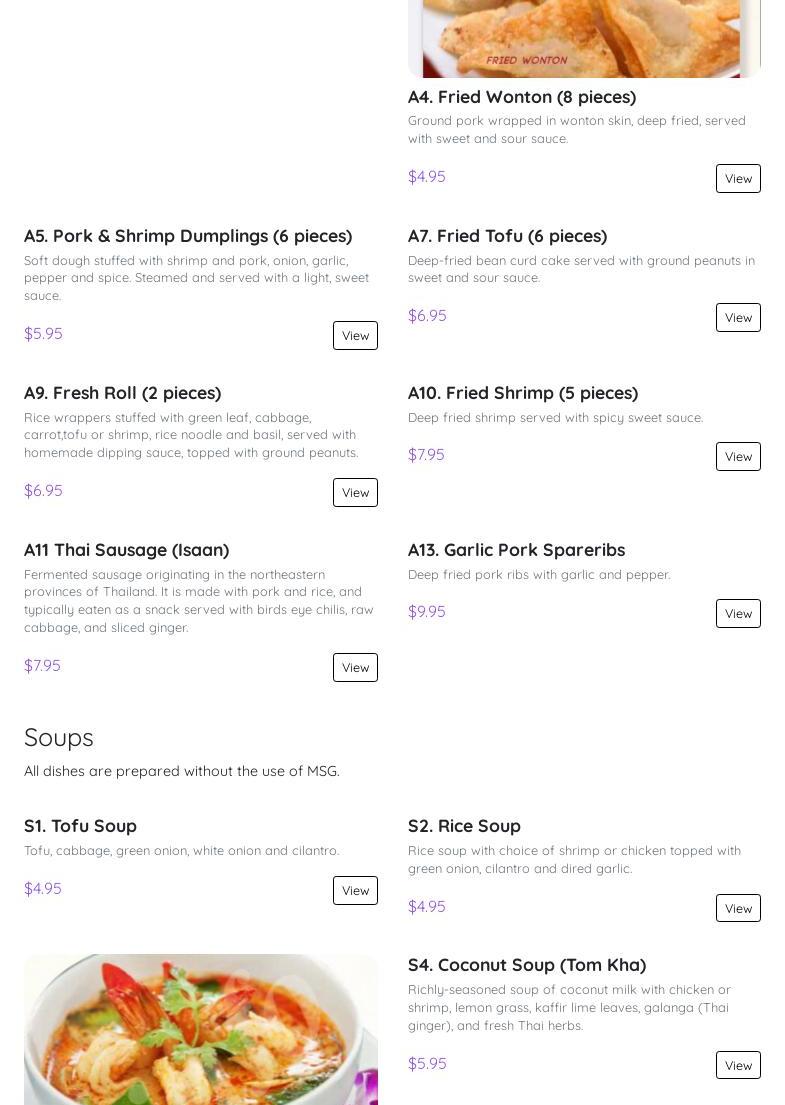Click the $9.95 spareribs price
Image resolution: width=785 pixels, height=1105 pixels.
tap(427, 611)
